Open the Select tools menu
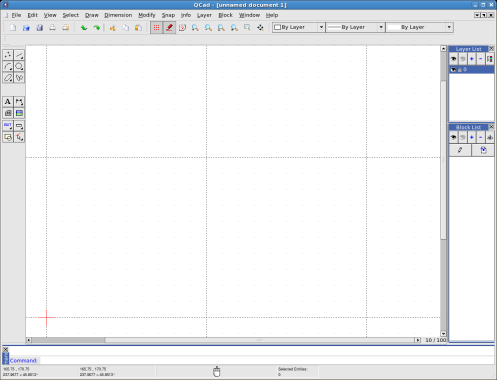 (19, 137)
